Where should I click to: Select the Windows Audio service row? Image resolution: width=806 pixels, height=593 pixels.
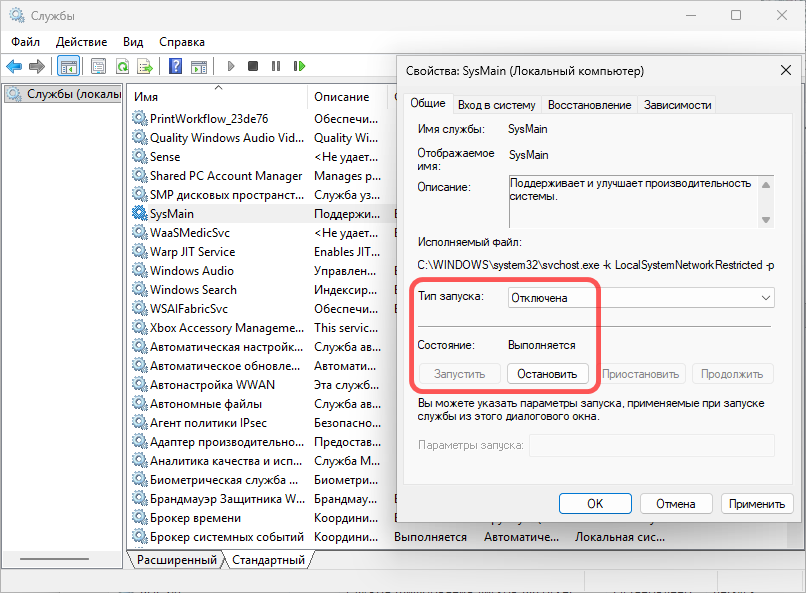(192, 271)
